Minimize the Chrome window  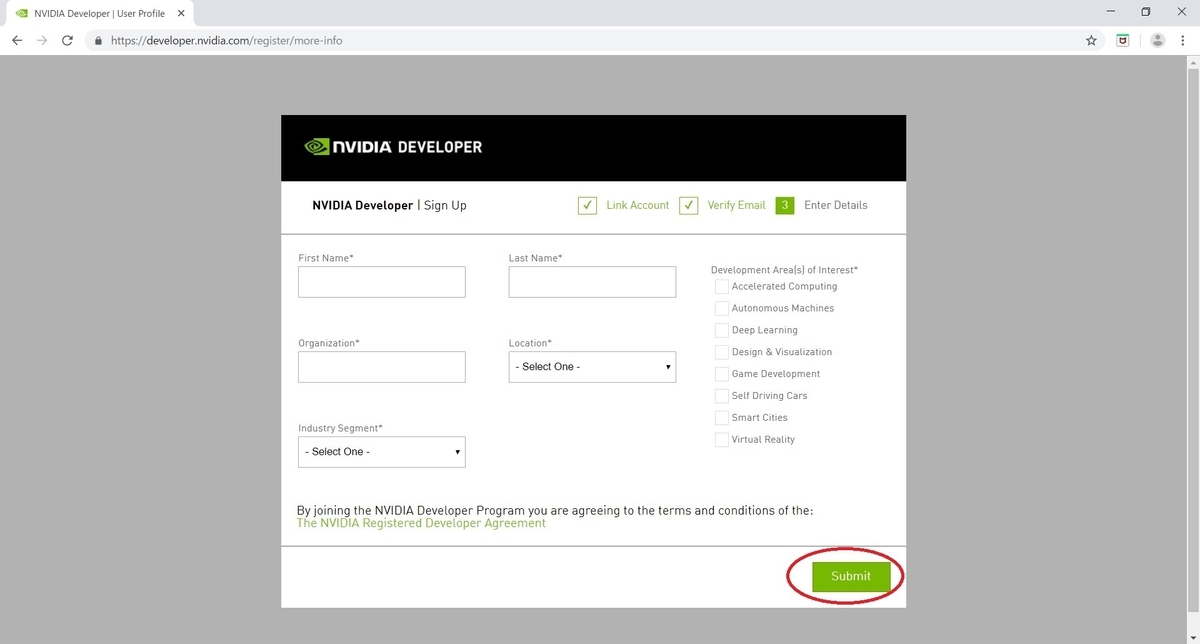[x=1113, y=12]
